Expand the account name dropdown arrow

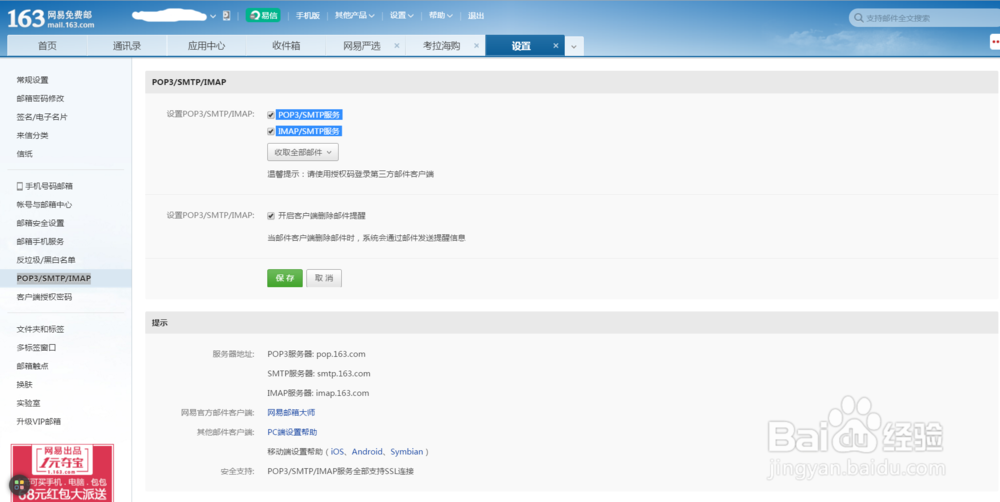pyautogui.click(x=213, y=17)
